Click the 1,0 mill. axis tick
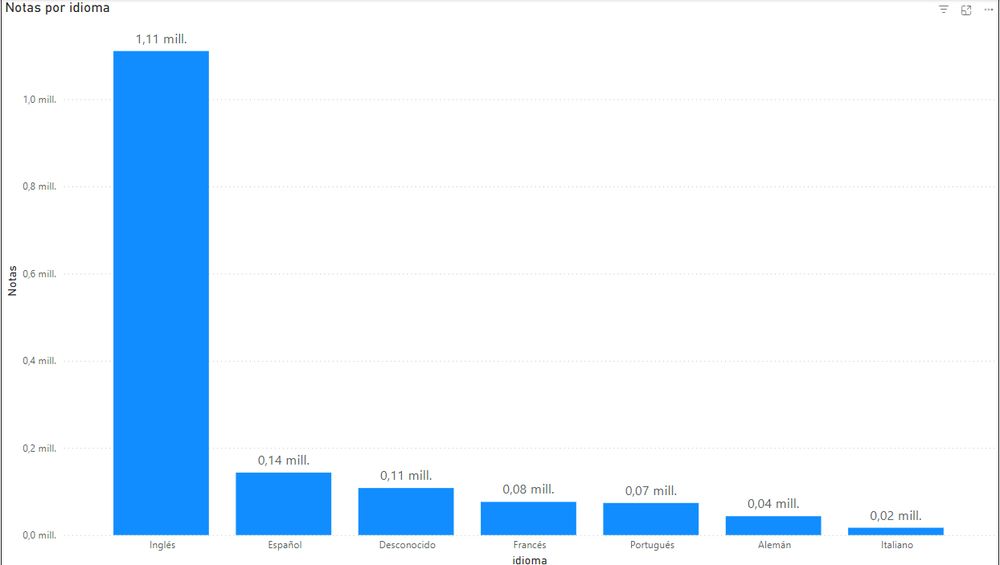Screen dimensions: 1000x565 [40, 100]
